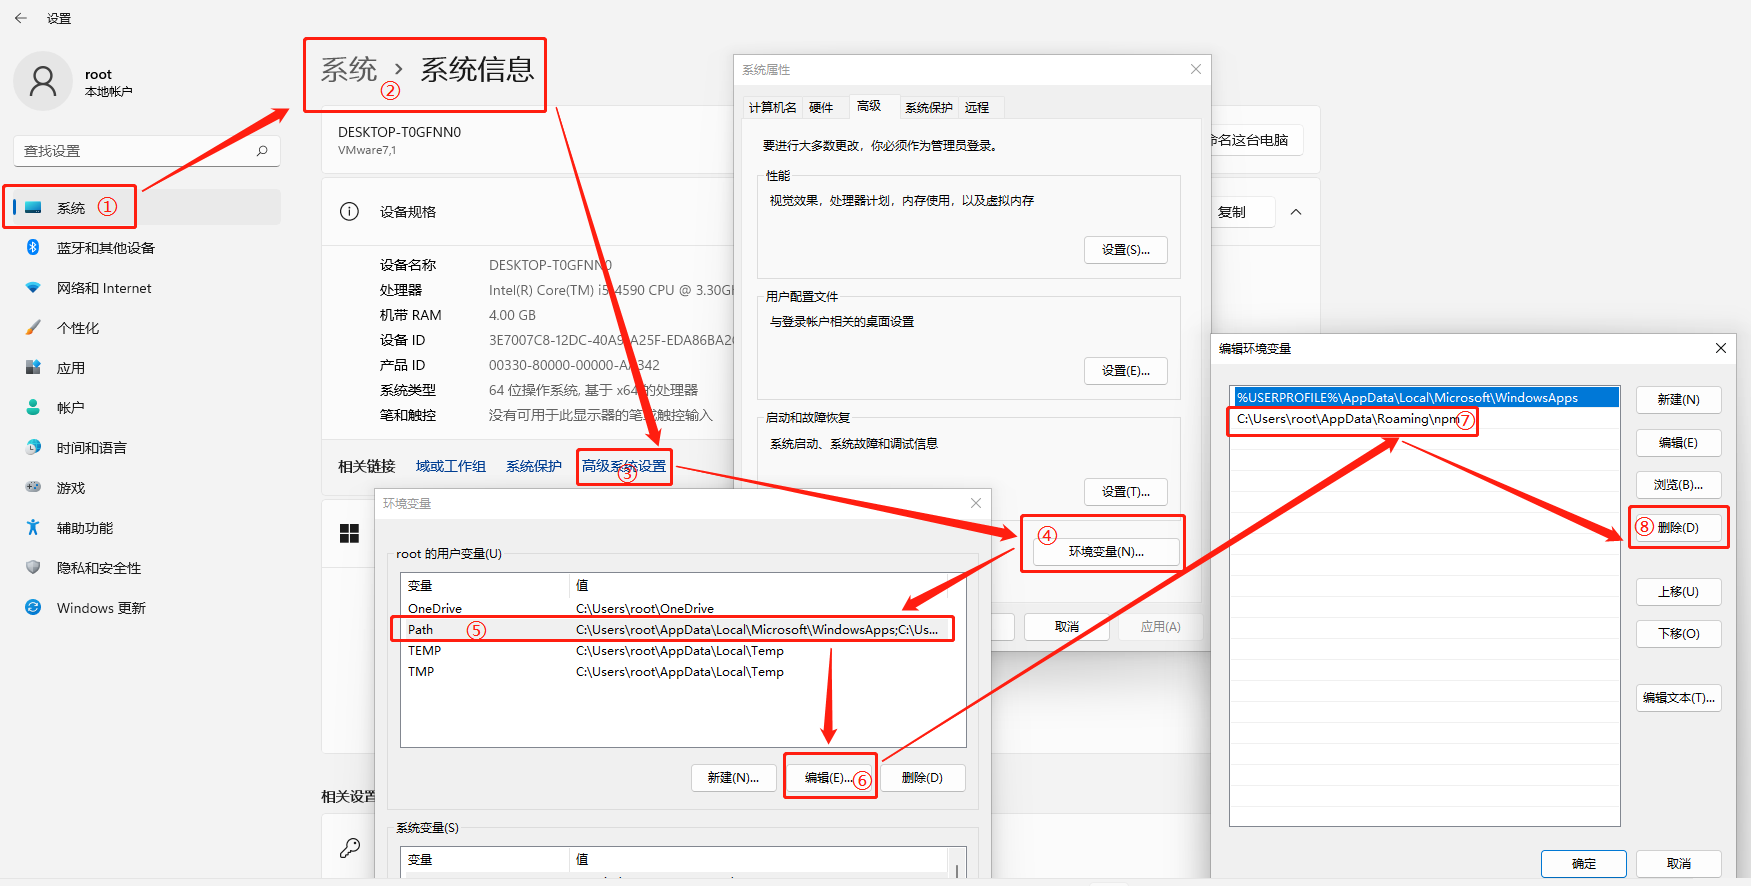Open Privacy and security settings
The height and width of the screenshot is (886, 1751).
coord(98,568)
